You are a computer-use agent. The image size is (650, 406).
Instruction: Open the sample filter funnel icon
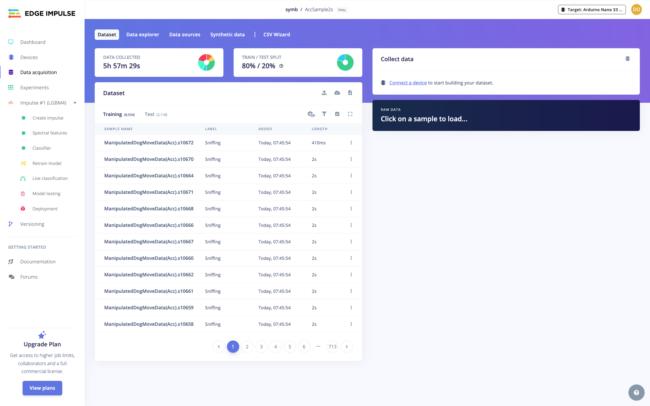click(324, 114)
